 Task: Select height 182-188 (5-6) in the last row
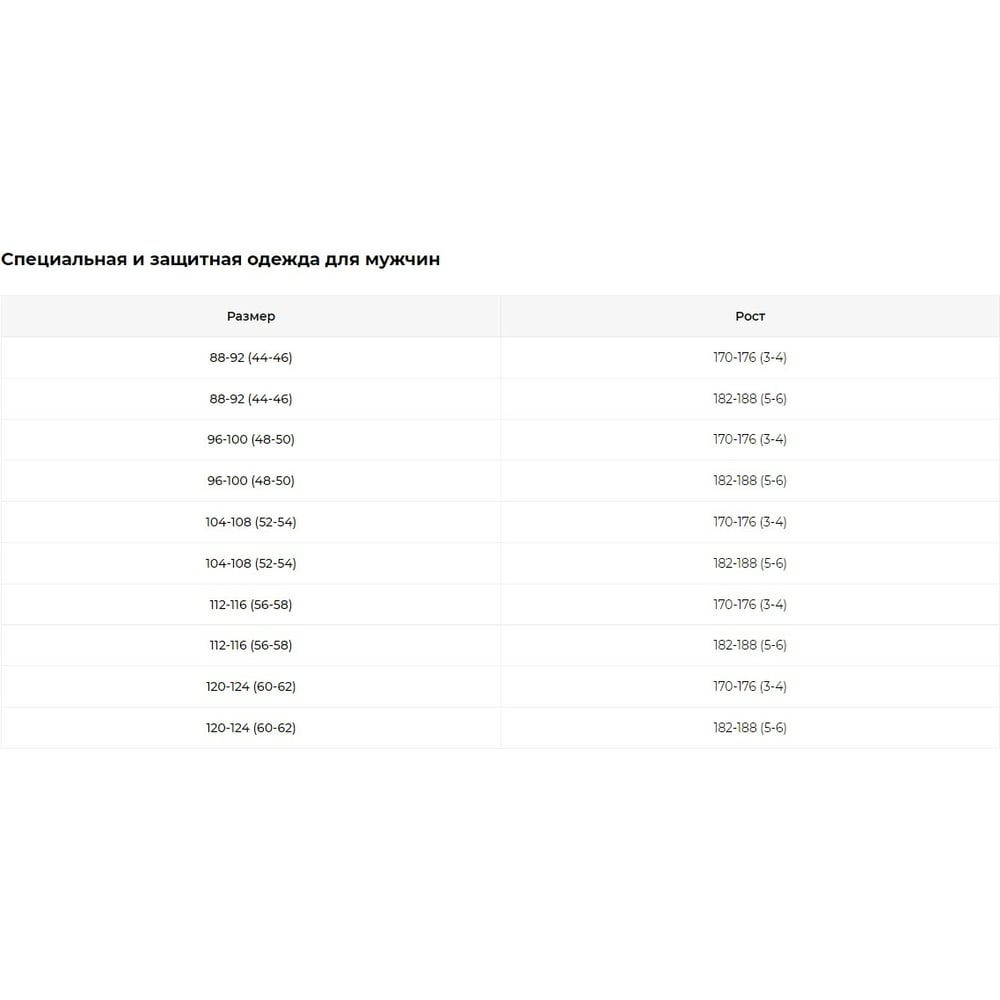[x=749, y=728]
